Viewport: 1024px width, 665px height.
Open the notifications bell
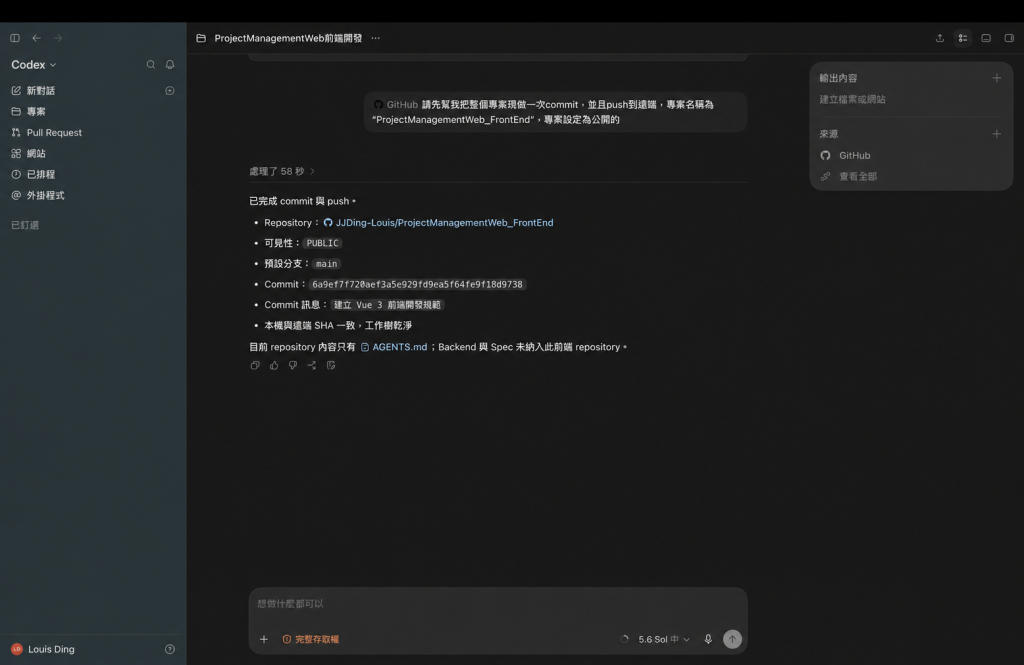170,65
